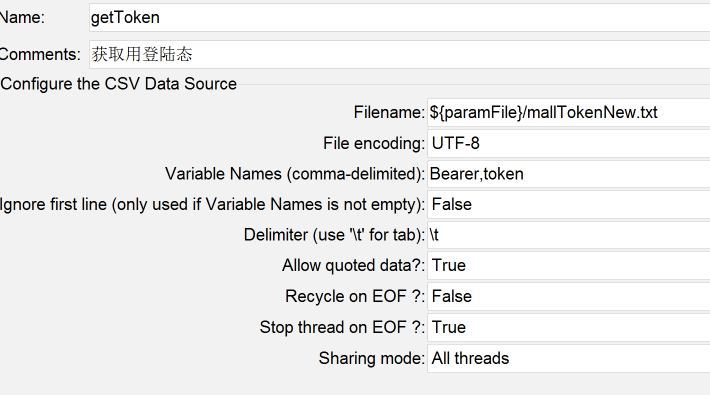Image resolution: width=710 pixels, height=395 pixels.
Task: Click the 'Recycle on EOF ?:' label
Action: click(355, 296)
